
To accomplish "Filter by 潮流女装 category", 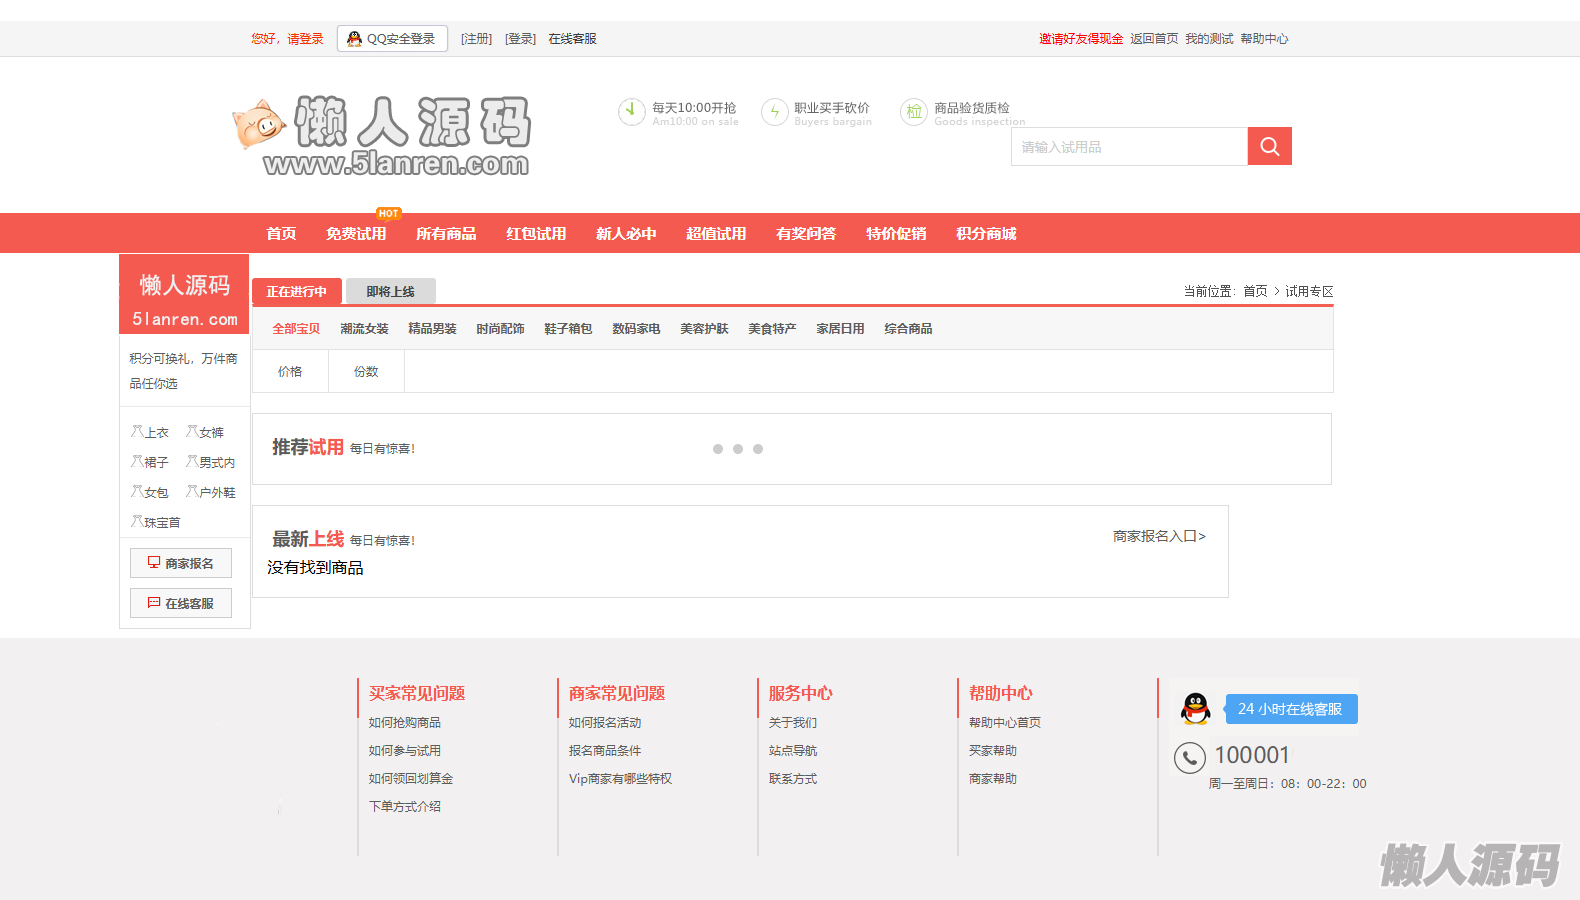I will point(364,329).
